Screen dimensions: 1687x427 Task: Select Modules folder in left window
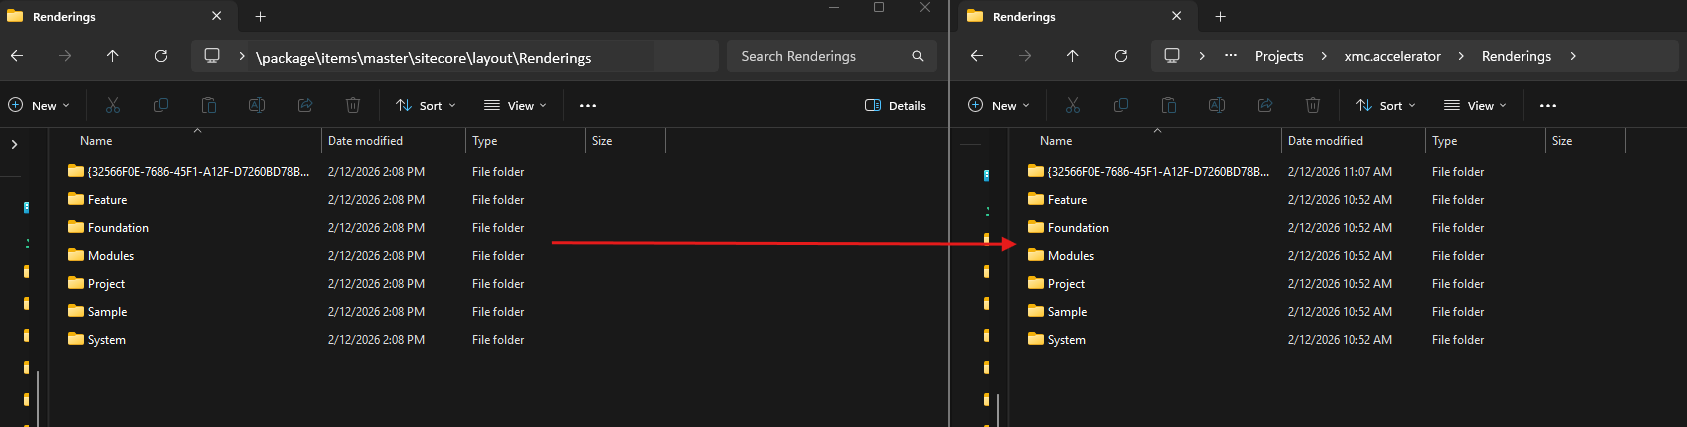click(101, 256)
